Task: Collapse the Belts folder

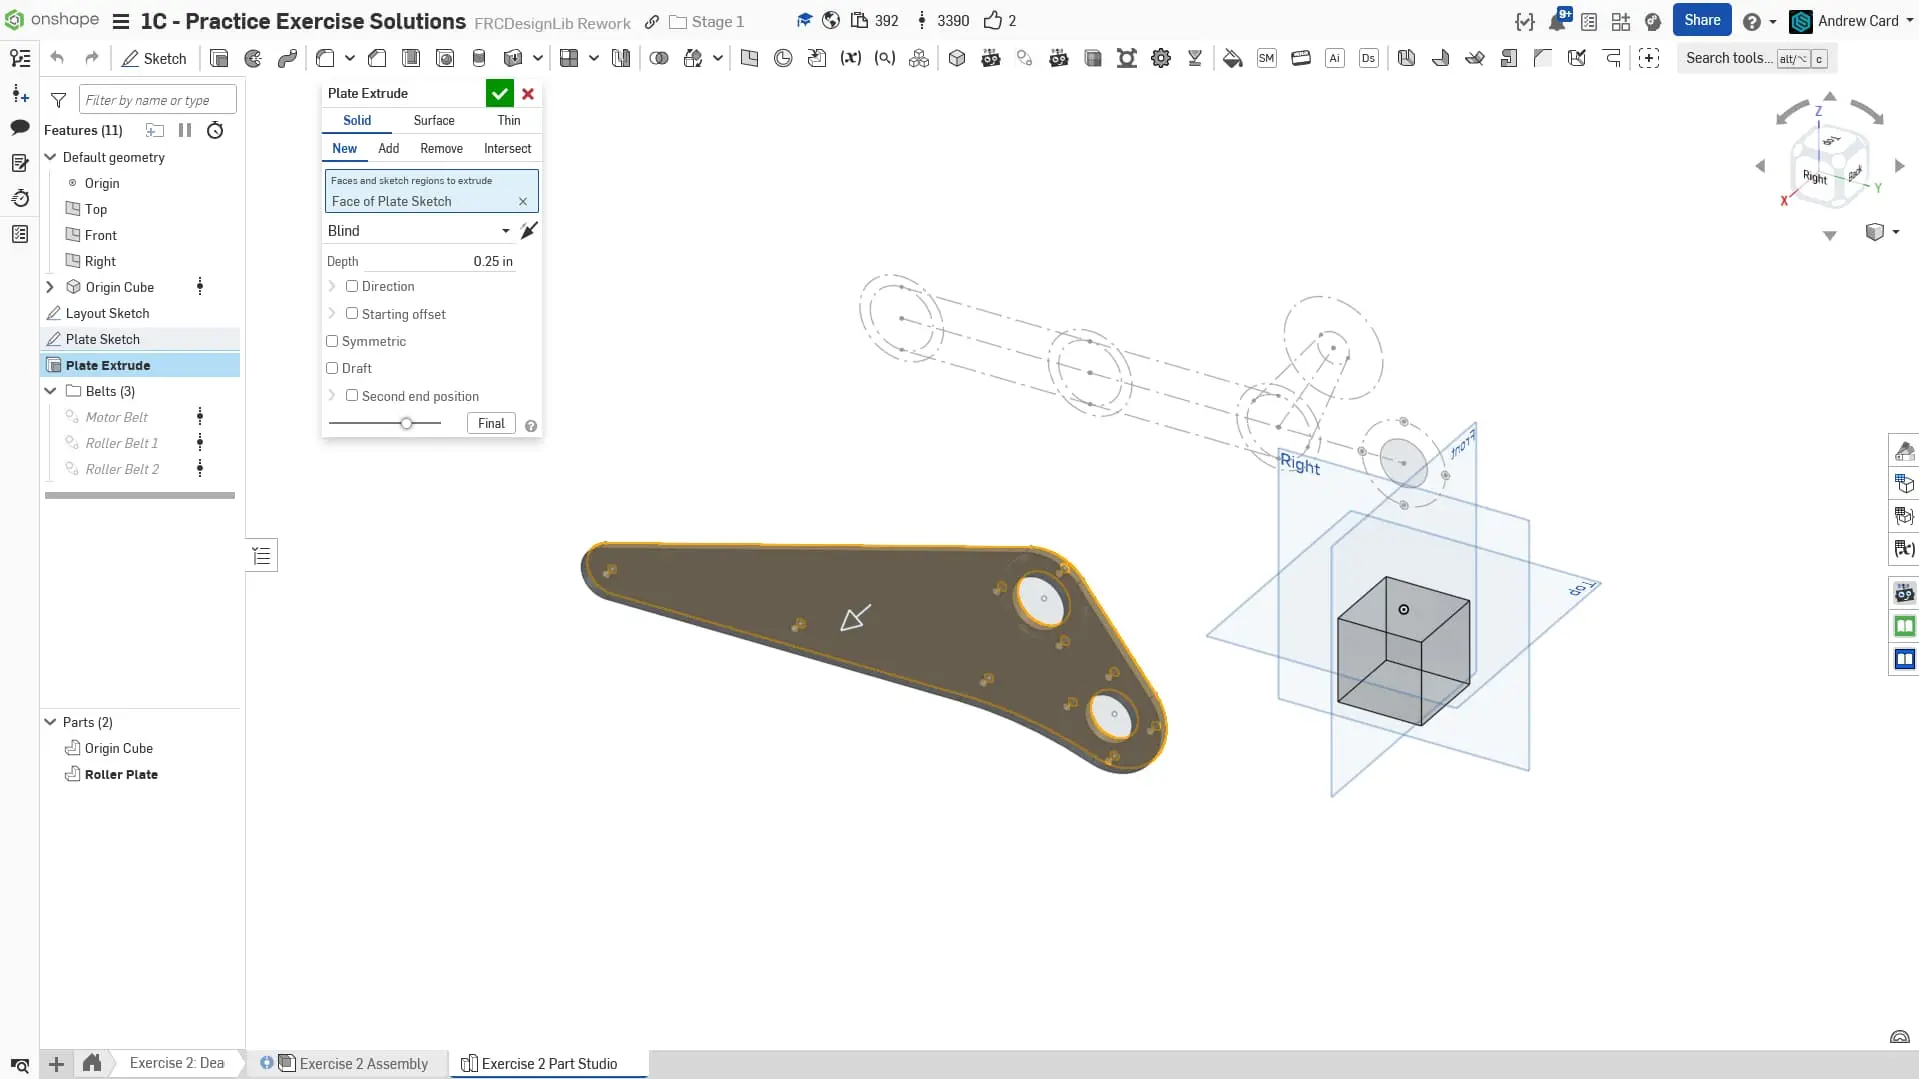Action: [x=50, y=391]
